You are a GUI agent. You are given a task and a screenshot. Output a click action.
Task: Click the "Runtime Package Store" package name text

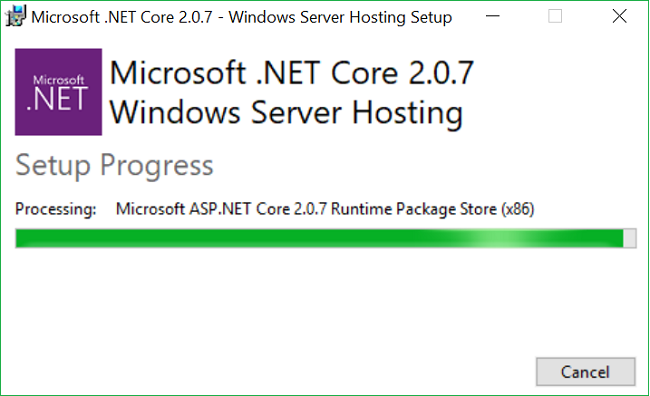(x=414, y=209)
